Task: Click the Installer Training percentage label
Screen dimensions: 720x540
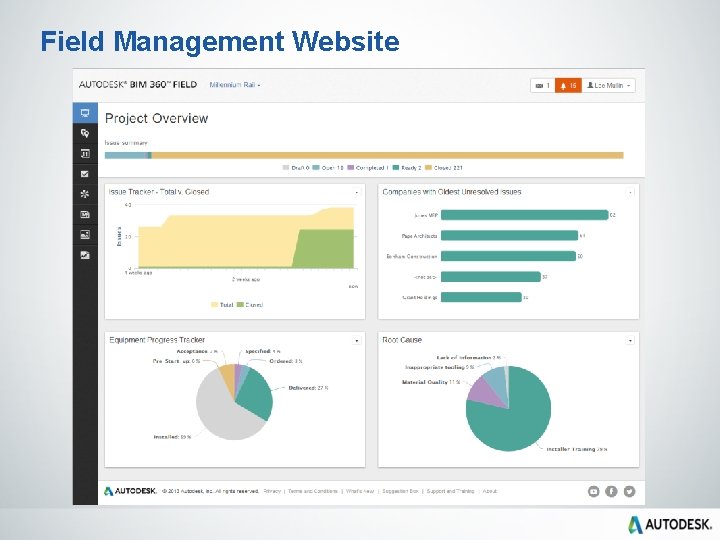Action: (x=577, y=449)
